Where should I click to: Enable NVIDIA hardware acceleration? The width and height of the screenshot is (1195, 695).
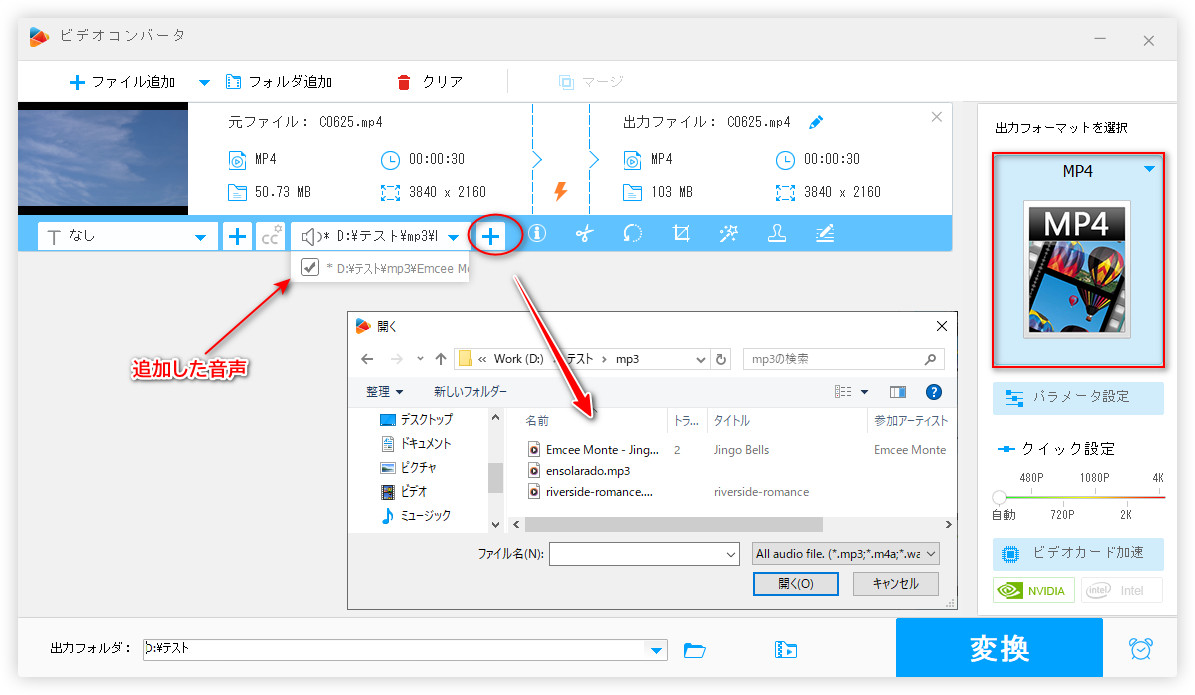(1034, 590)
